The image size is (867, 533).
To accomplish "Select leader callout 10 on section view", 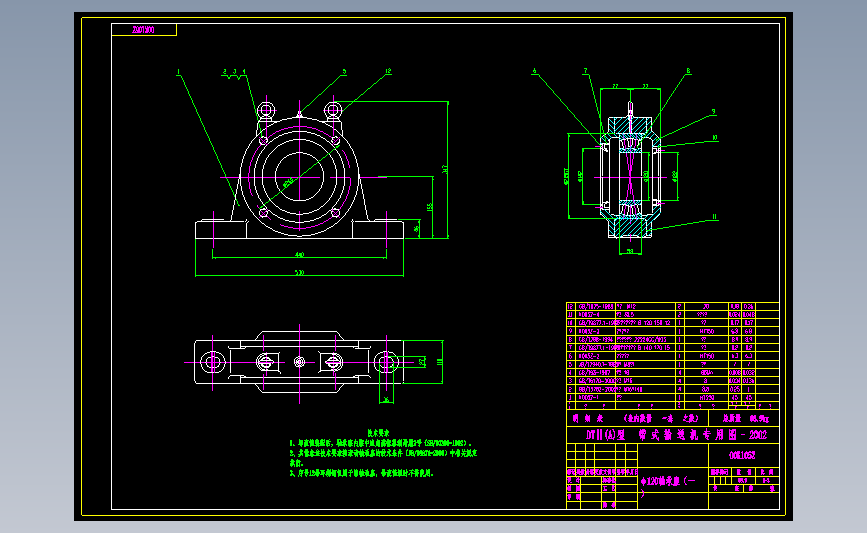I will [715, 138].
